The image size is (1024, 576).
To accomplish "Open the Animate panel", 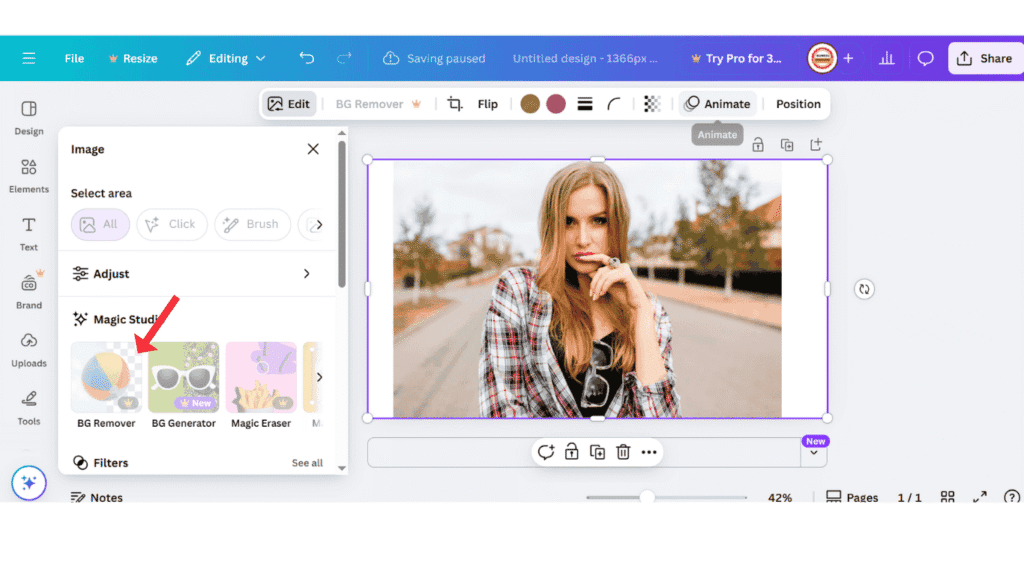I will (x=717, y=103).
